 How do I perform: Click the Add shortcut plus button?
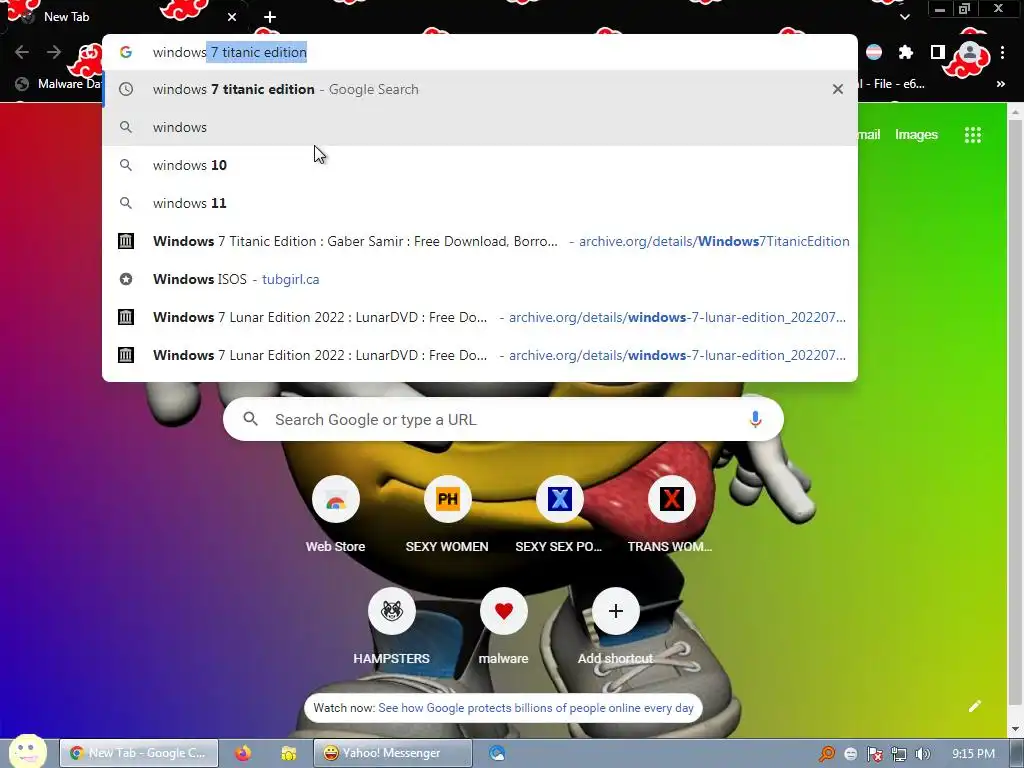616,611
